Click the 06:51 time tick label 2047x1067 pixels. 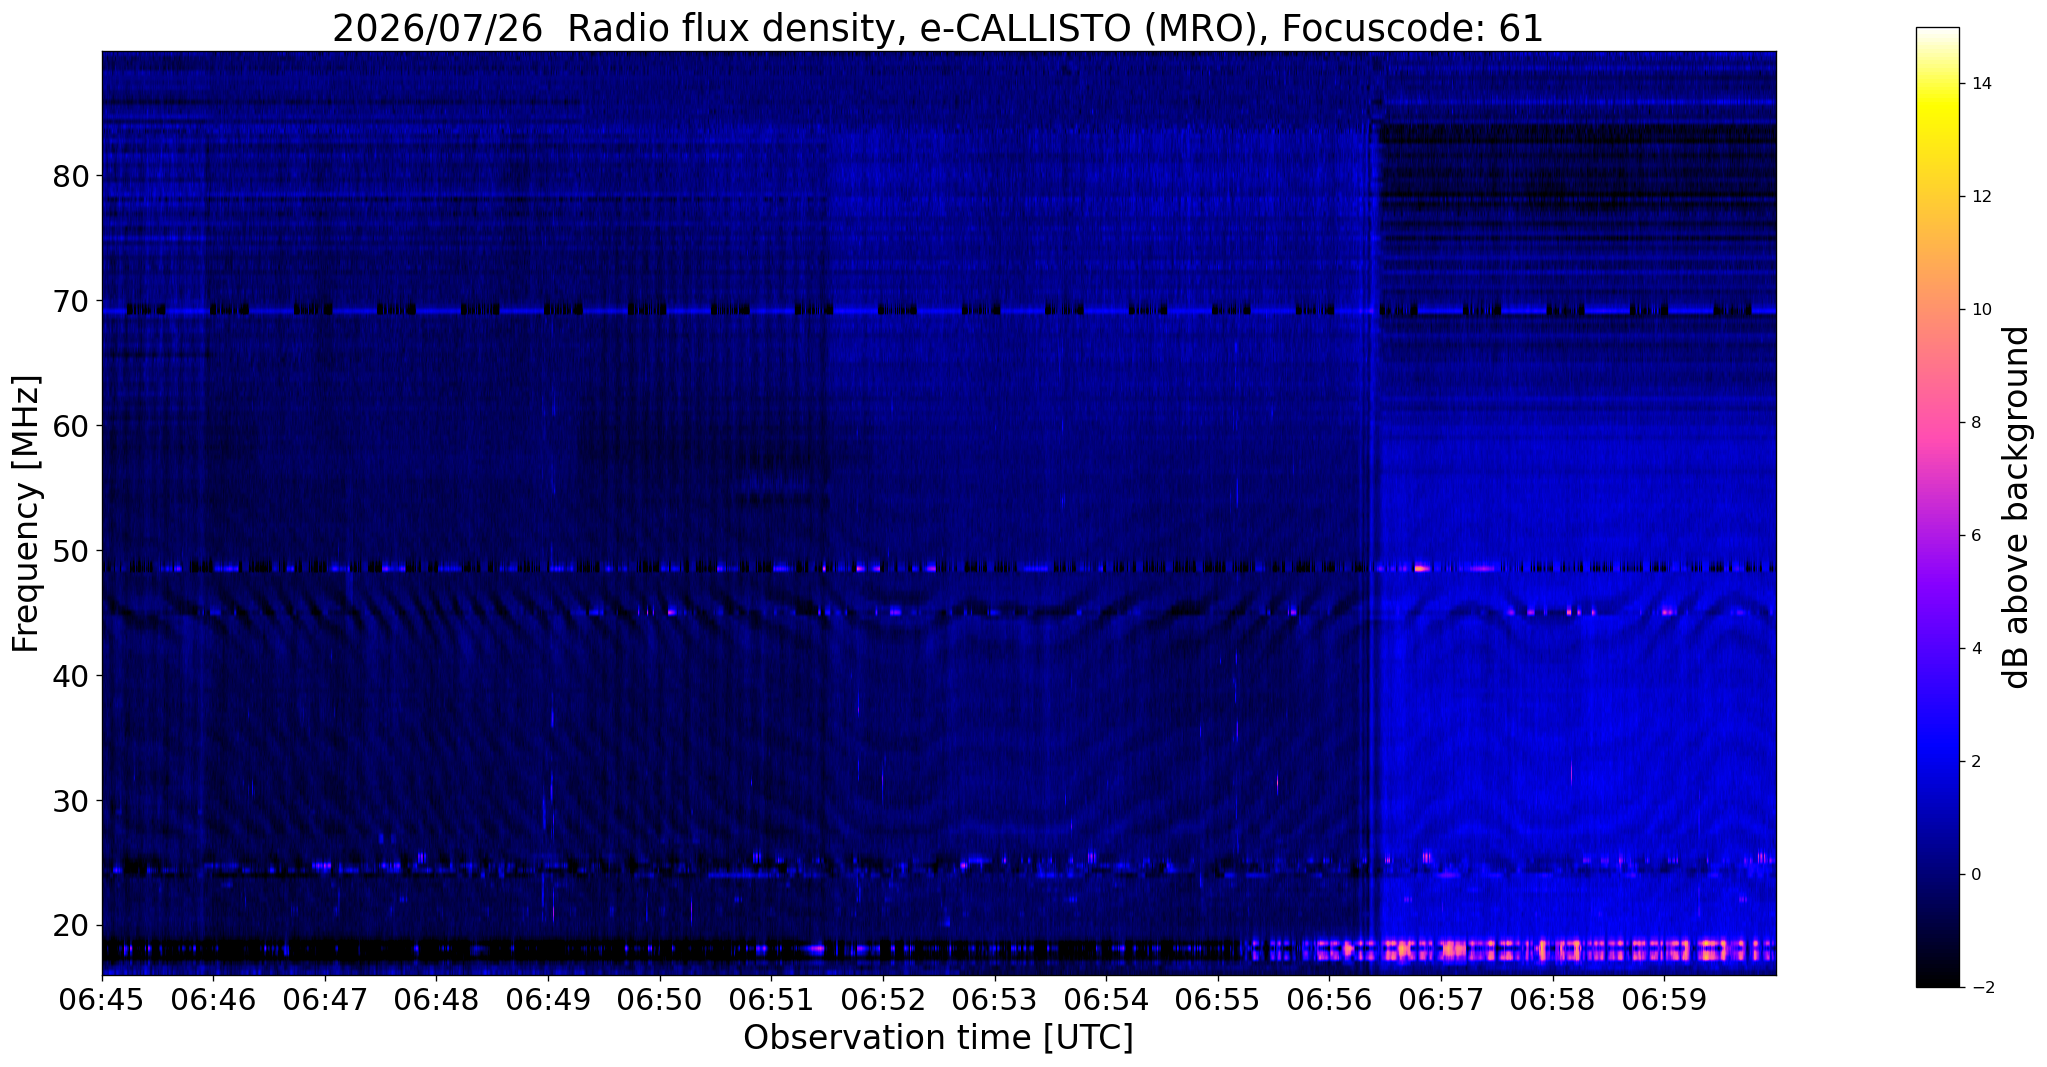pyautogui.click(x=771, y=999)
